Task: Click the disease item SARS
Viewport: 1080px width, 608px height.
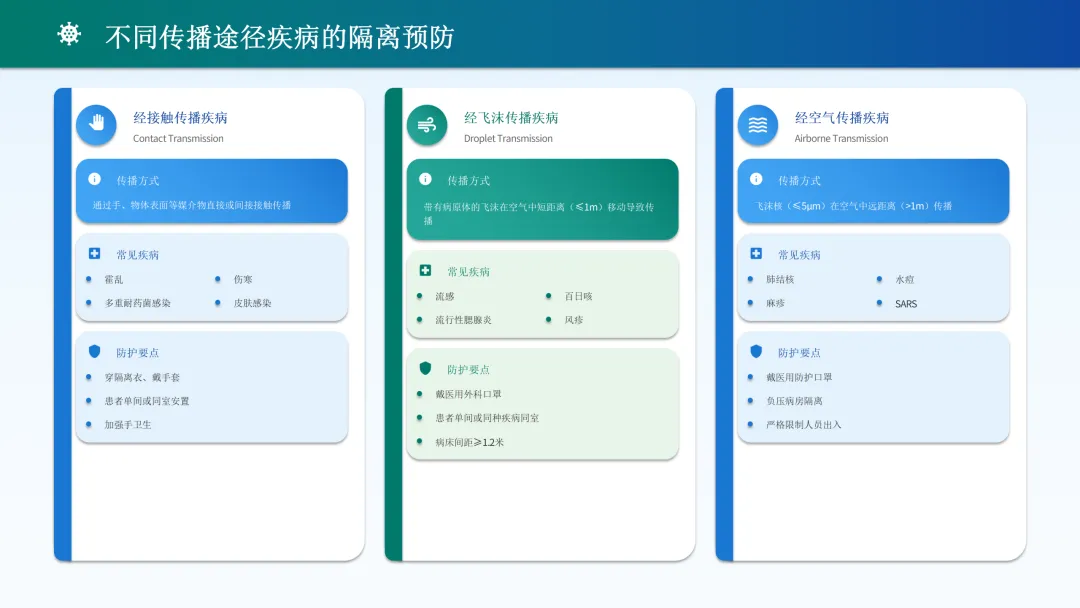Action: [906, 304]
